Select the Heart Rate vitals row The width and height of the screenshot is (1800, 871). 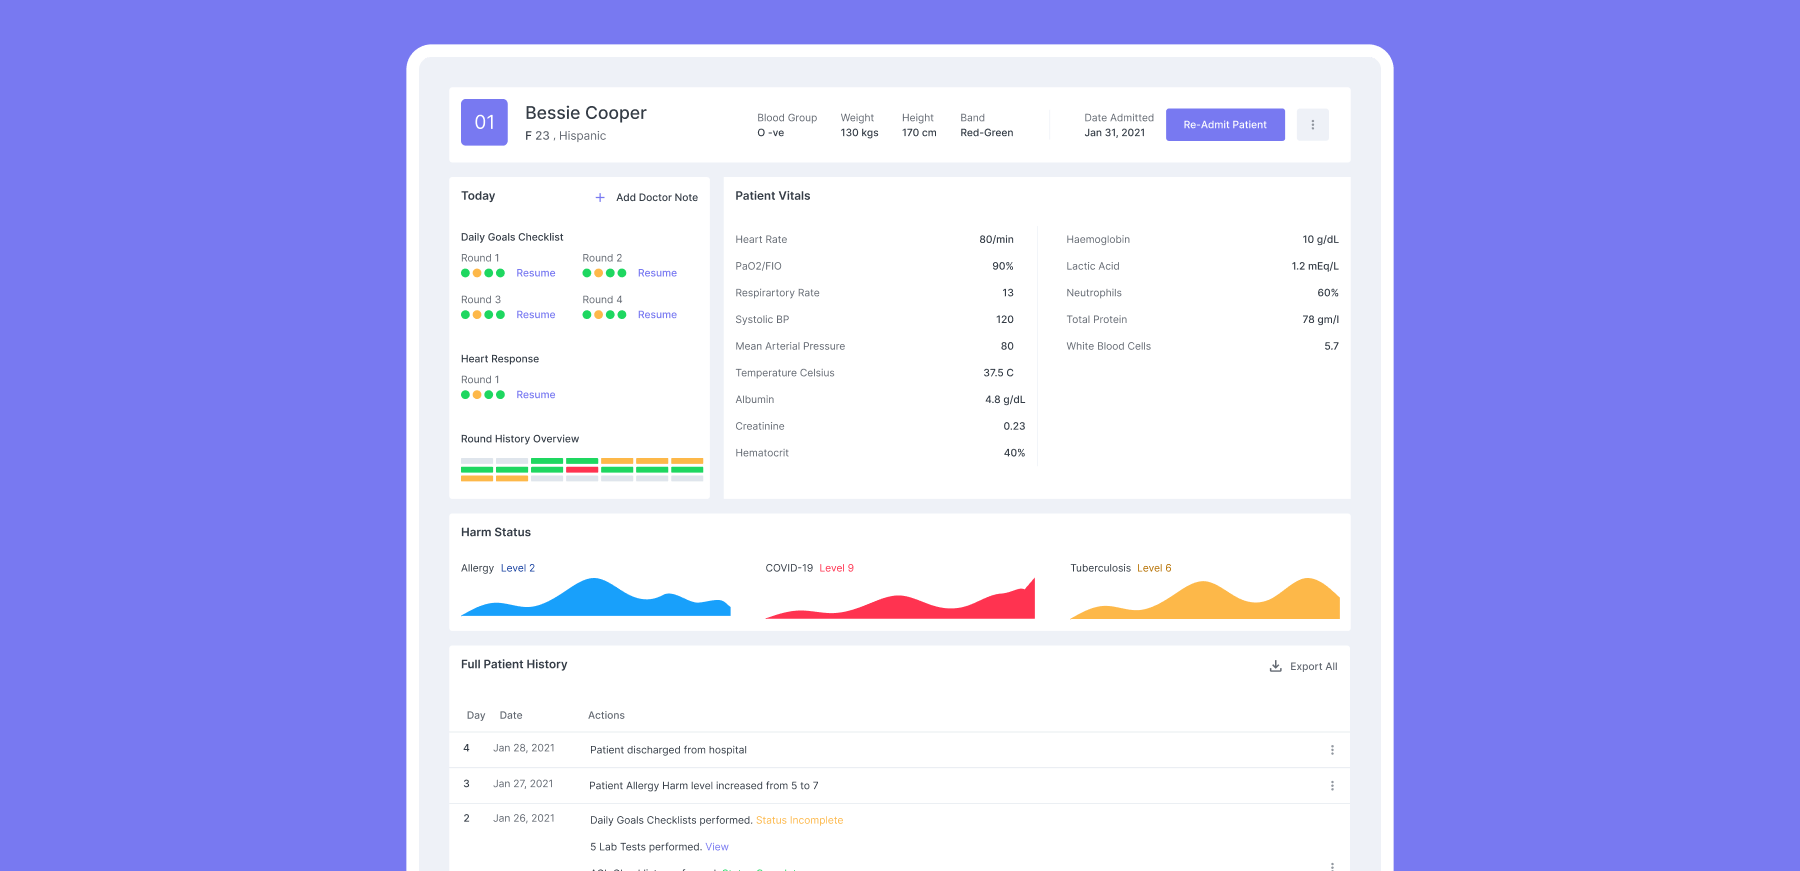[x=875, y=240]
